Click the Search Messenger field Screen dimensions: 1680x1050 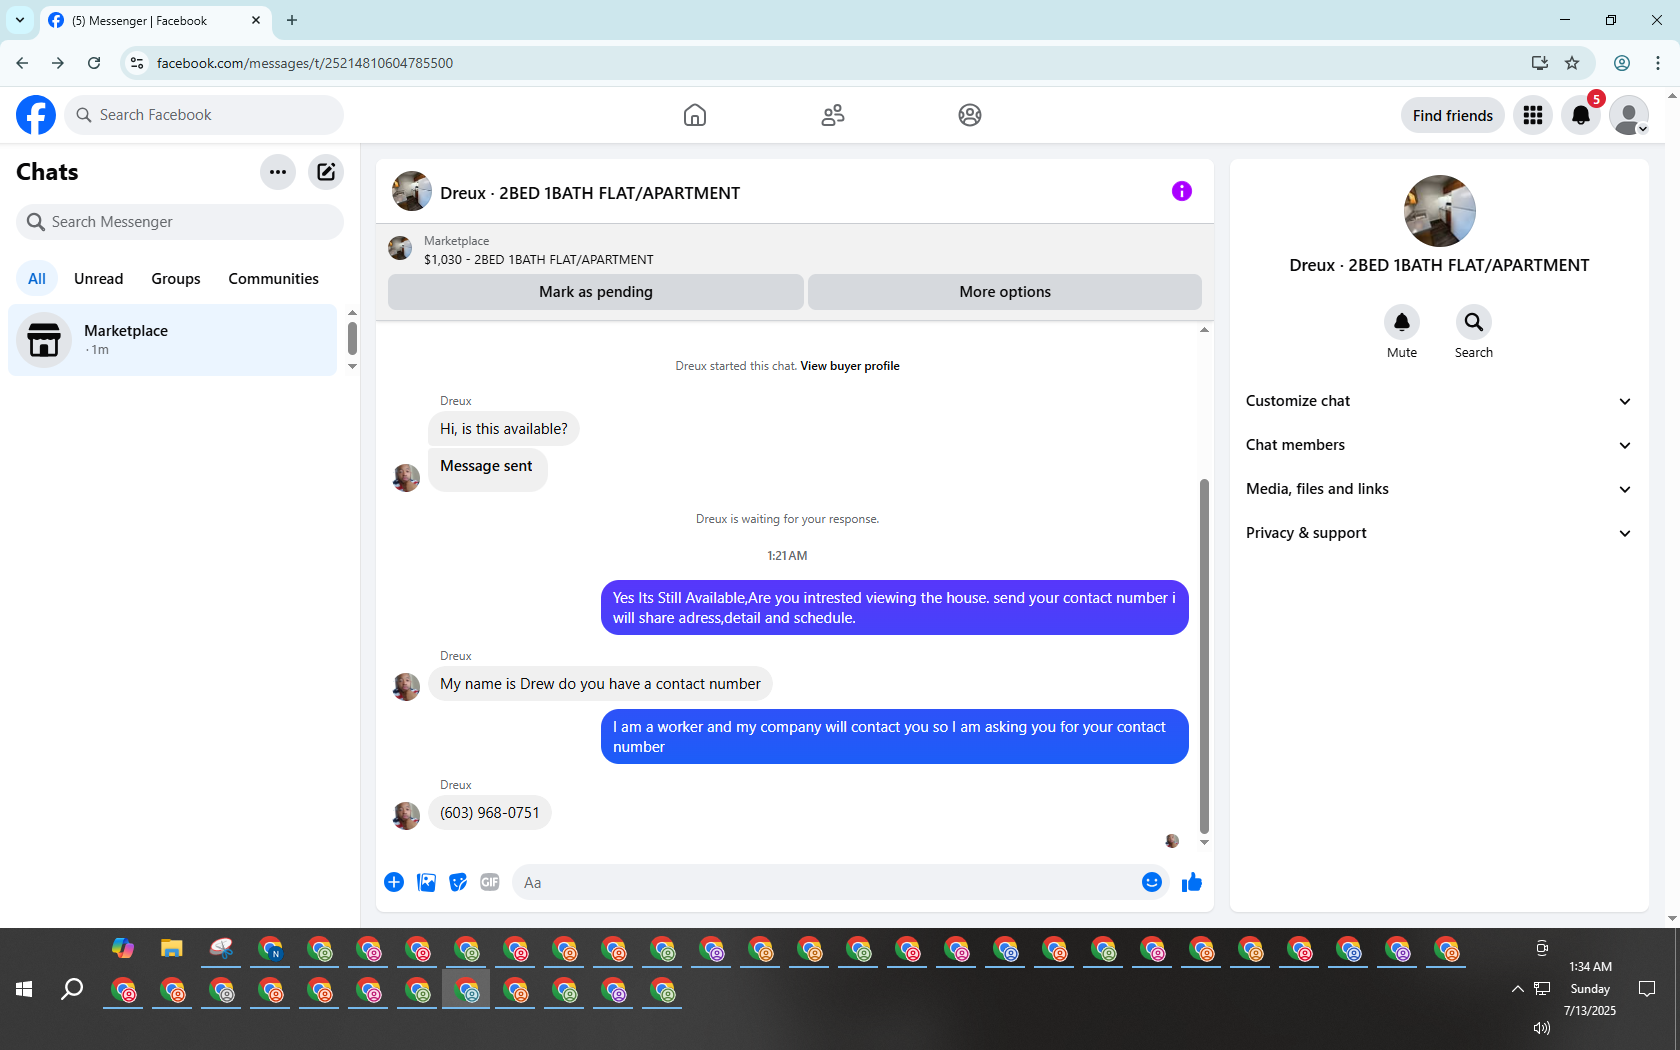180,222
